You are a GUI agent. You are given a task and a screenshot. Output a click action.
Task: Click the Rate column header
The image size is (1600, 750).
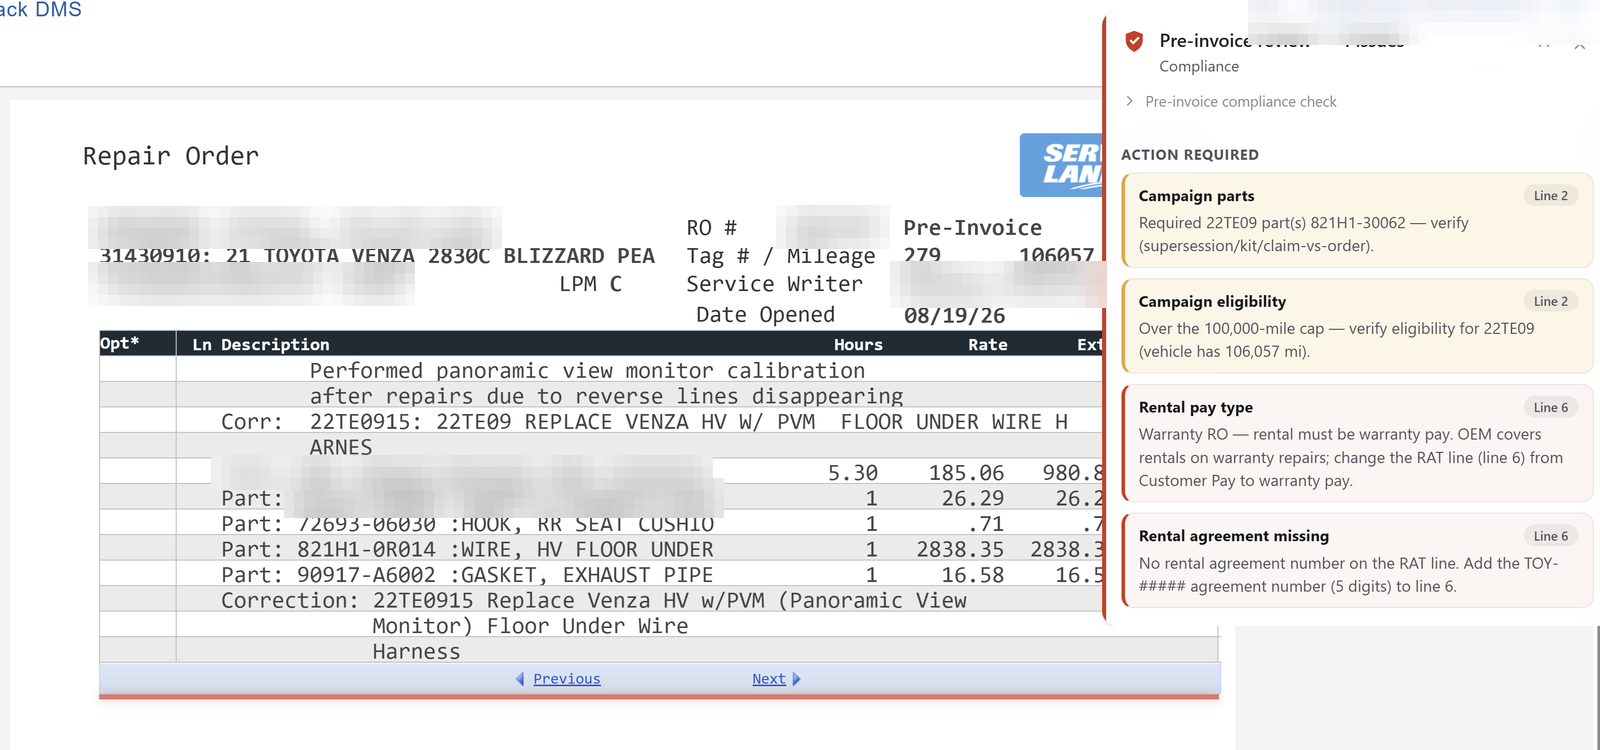[x=988, y=345]
